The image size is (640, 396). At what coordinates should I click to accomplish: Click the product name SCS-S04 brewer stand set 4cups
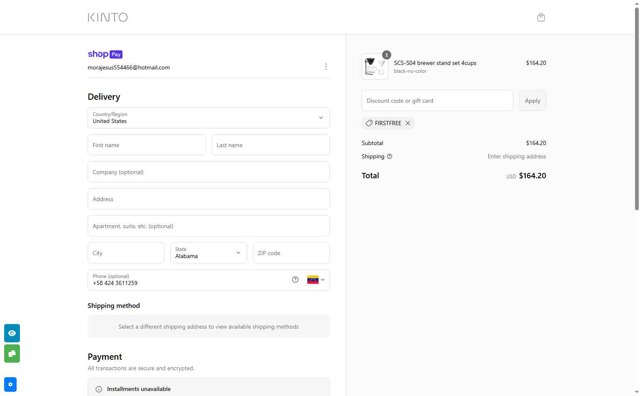coord(435,63)
